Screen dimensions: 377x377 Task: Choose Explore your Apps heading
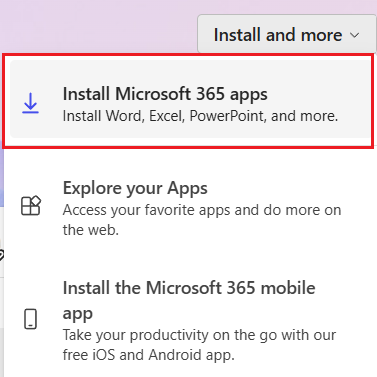(135, 188)
